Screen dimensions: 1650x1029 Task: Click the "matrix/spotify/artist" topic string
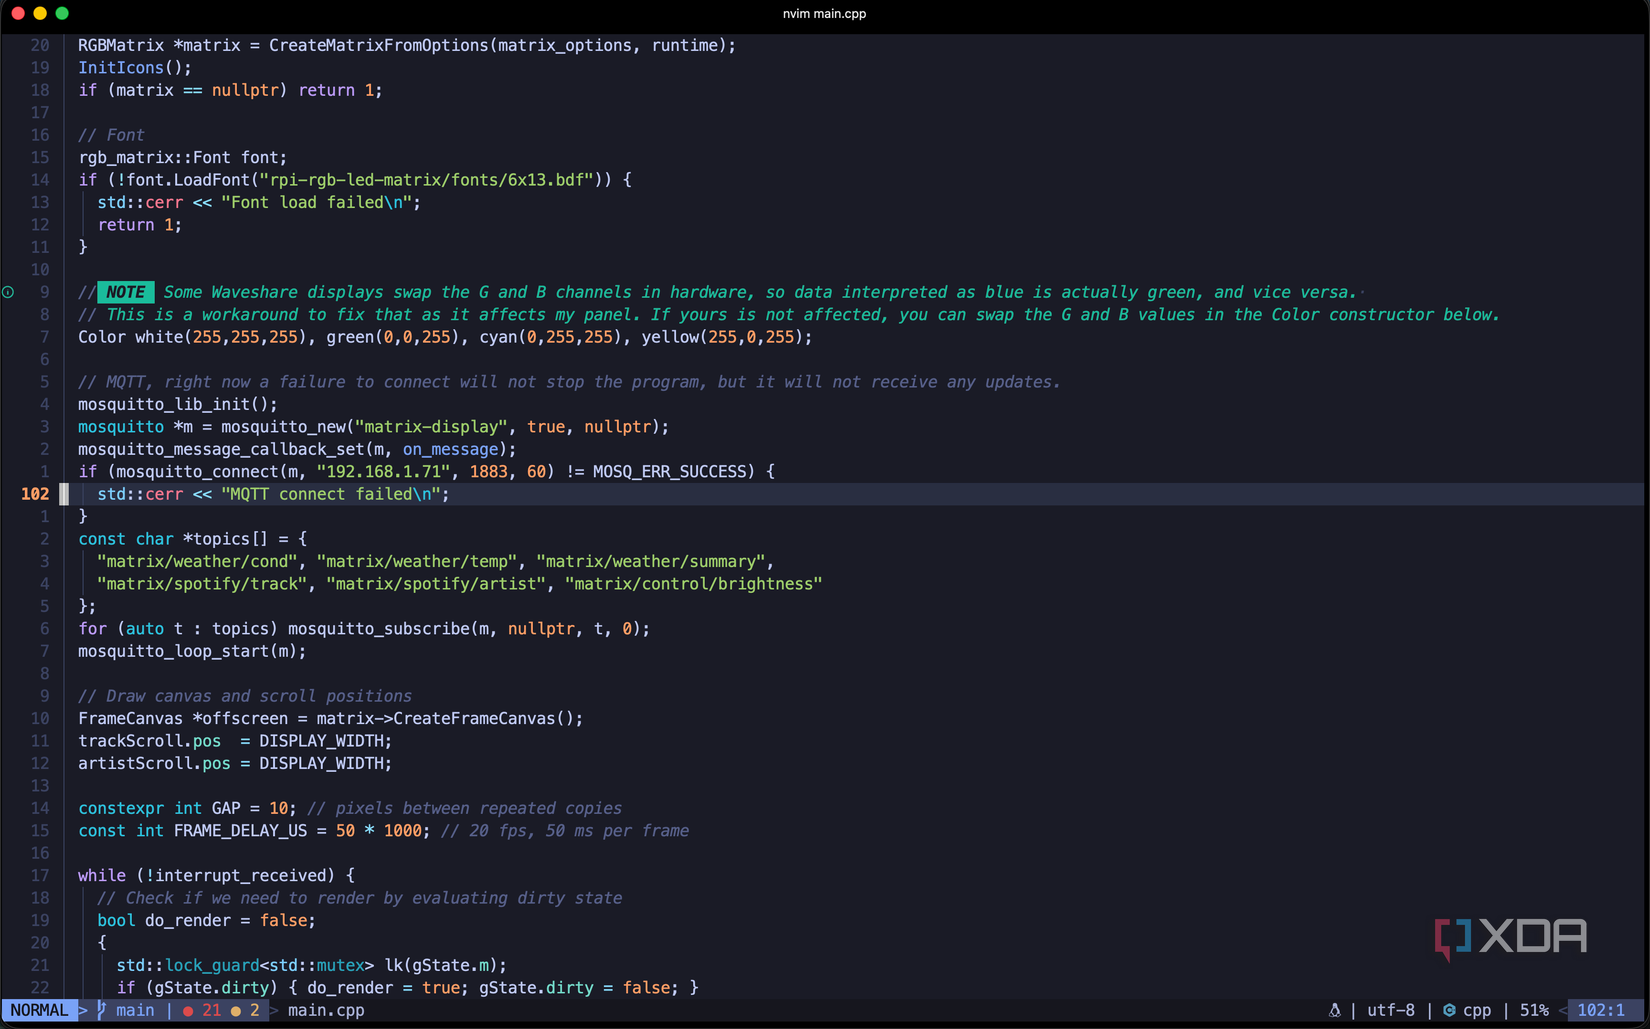tap(436, 584)
